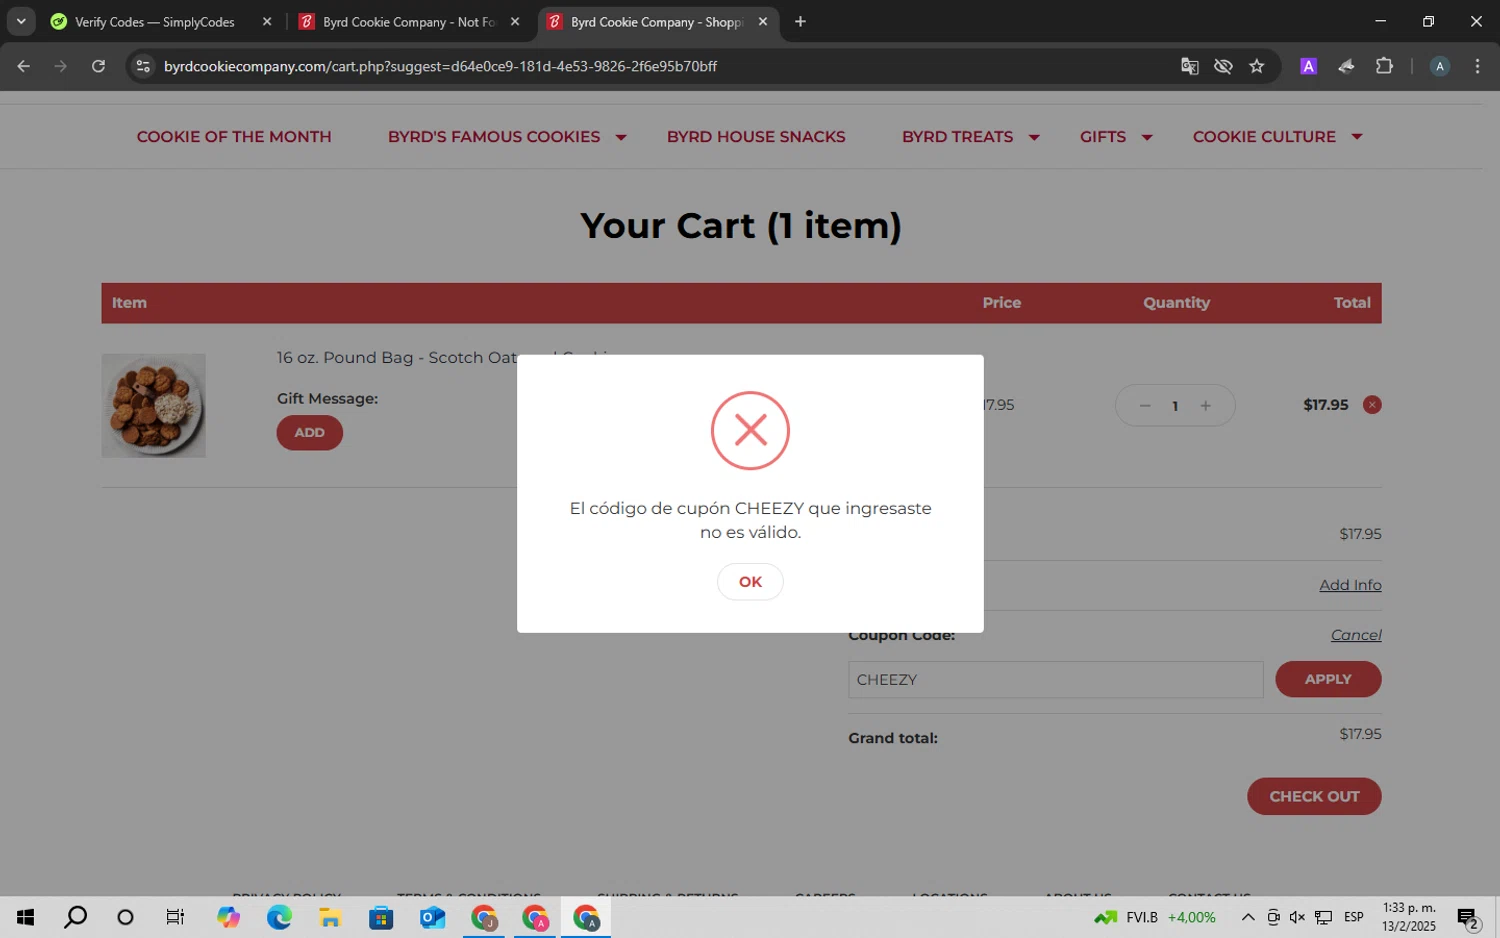
Task: Expand the Cookie Culture dropdown arrow
Action: [x=1357, y=137]
